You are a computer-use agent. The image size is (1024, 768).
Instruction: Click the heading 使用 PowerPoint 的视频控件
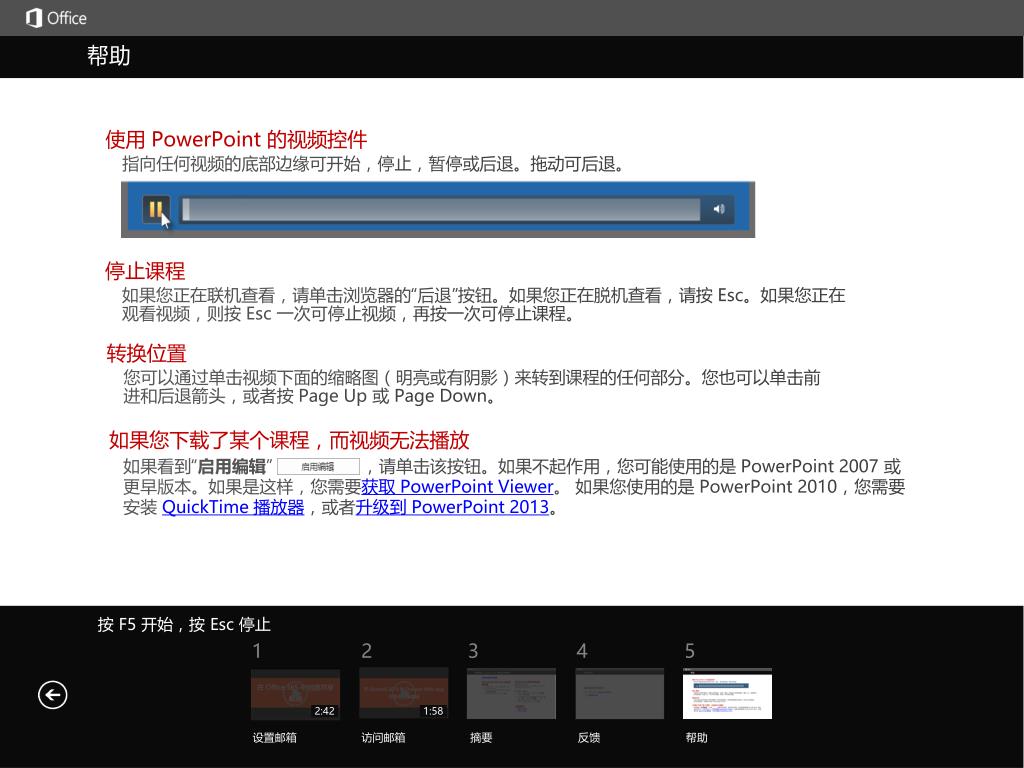[x=236, y=139]
